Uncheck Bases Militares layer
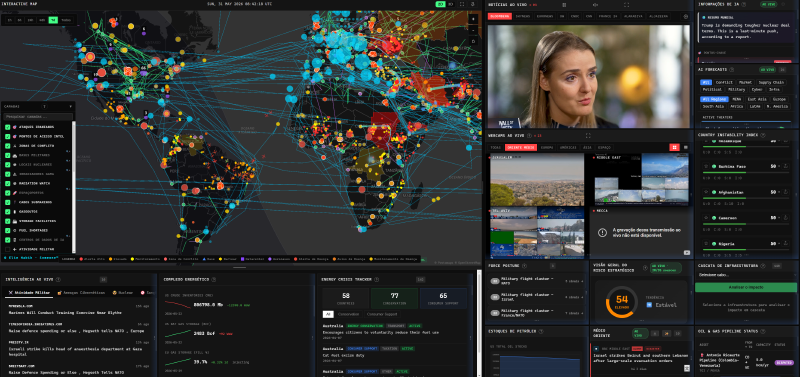 [8, 155]
